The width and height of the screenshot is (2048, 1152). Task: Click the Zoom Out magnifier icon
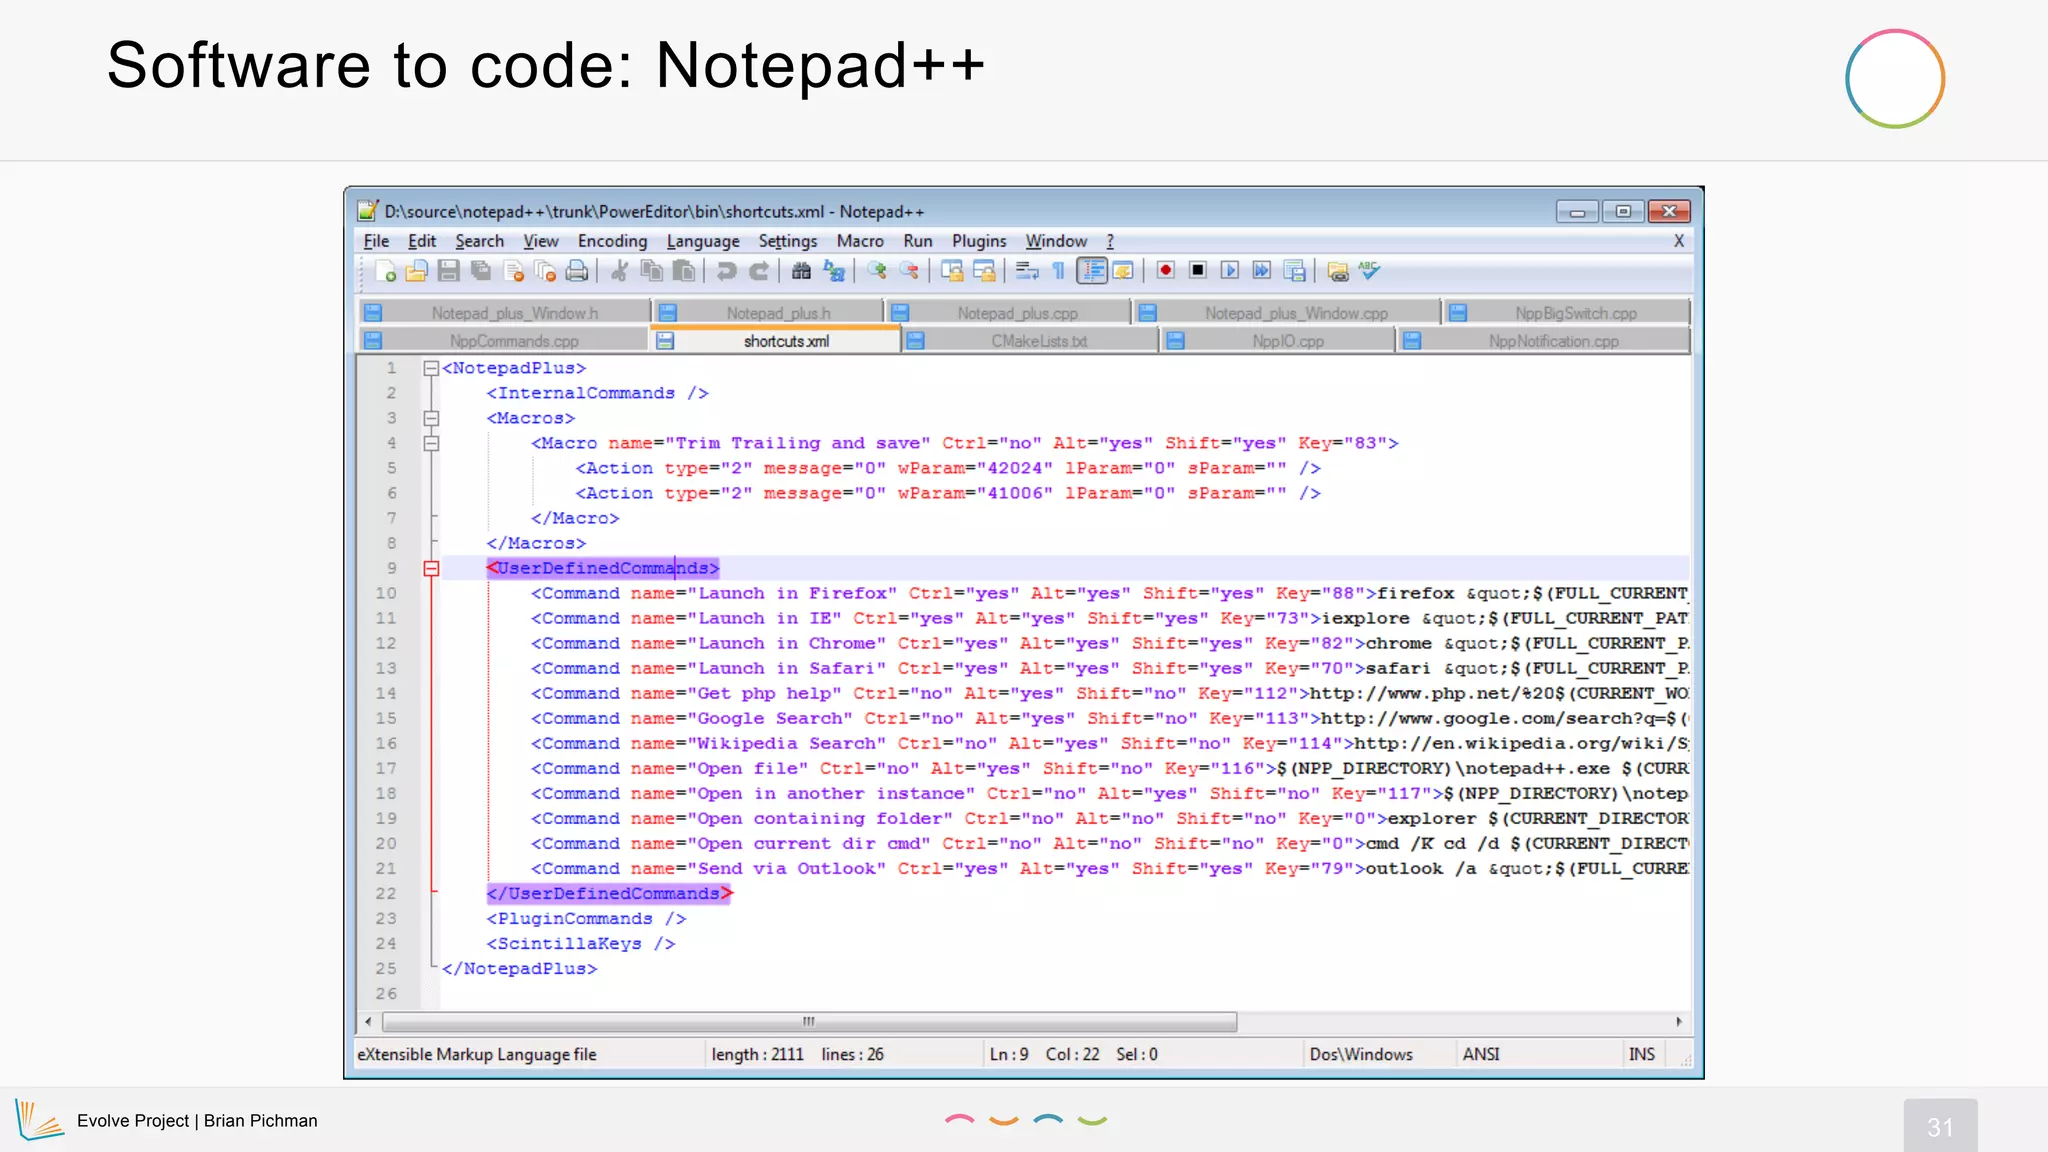(x=909, y=271)
